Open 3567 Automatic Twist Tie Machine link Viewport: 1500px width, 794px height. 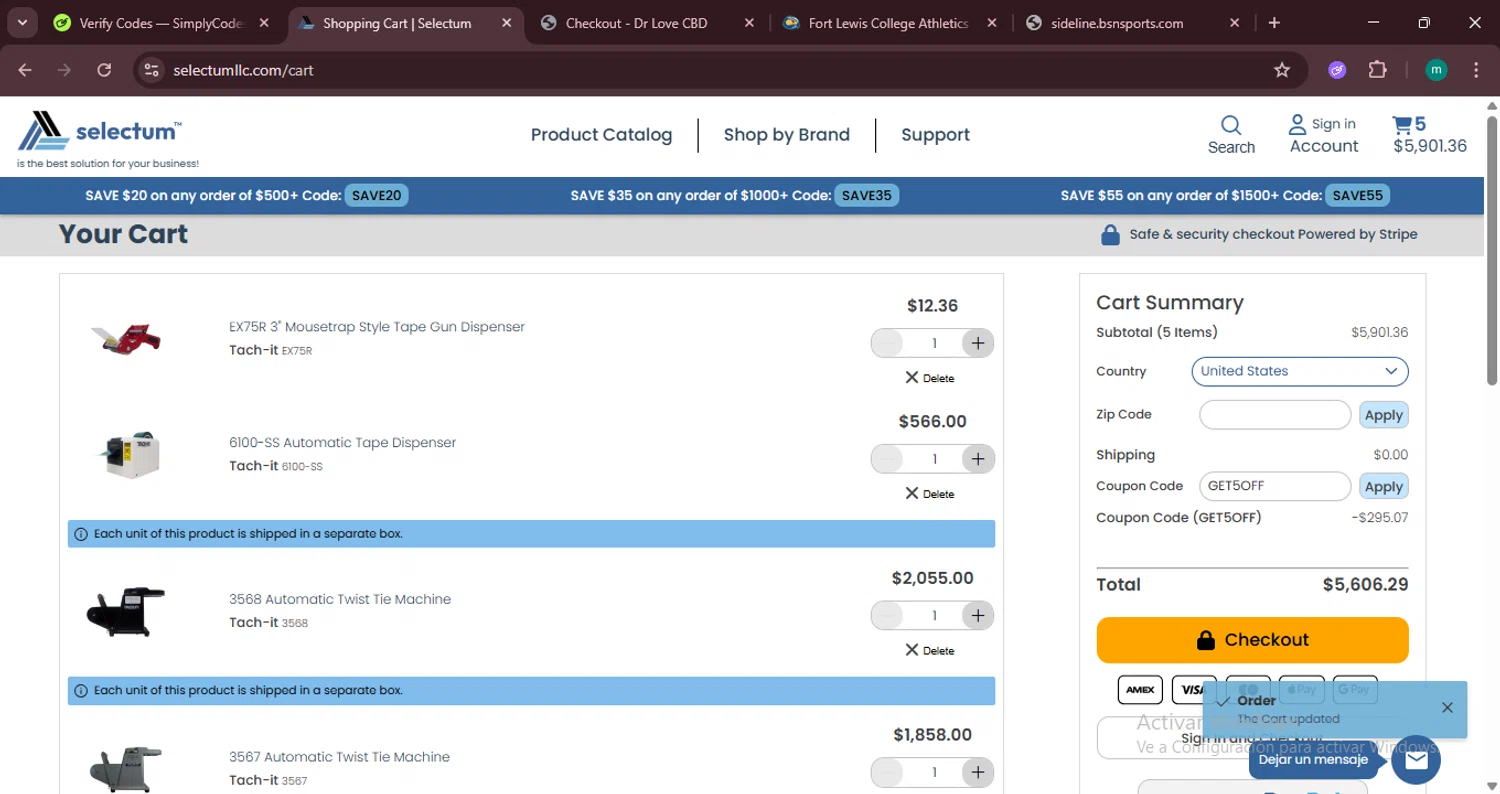click(x=339, y=757)
